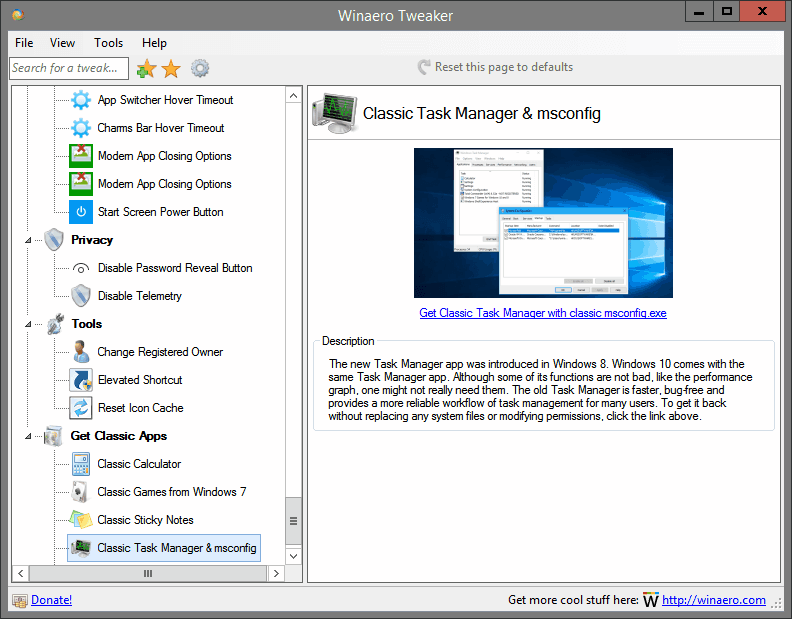This screenshot has width=792, height=619.
Task: Open the bookmarks gold star icon
Action: [171, 68]
